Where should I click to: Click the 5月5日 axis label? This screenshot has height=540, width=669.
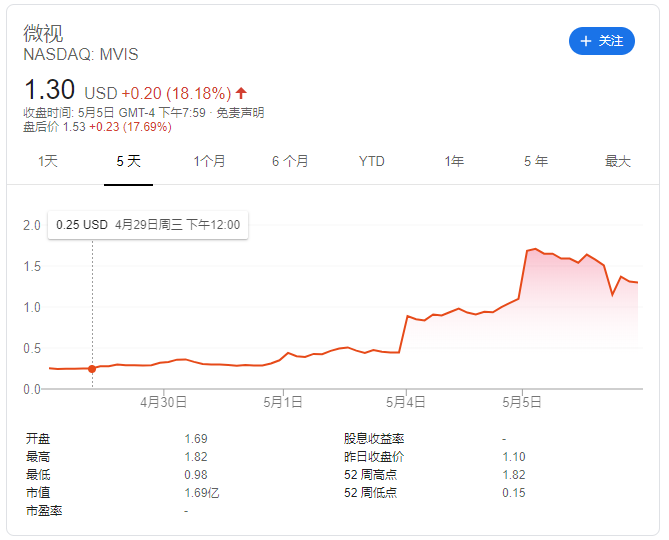tap(521, 402)
